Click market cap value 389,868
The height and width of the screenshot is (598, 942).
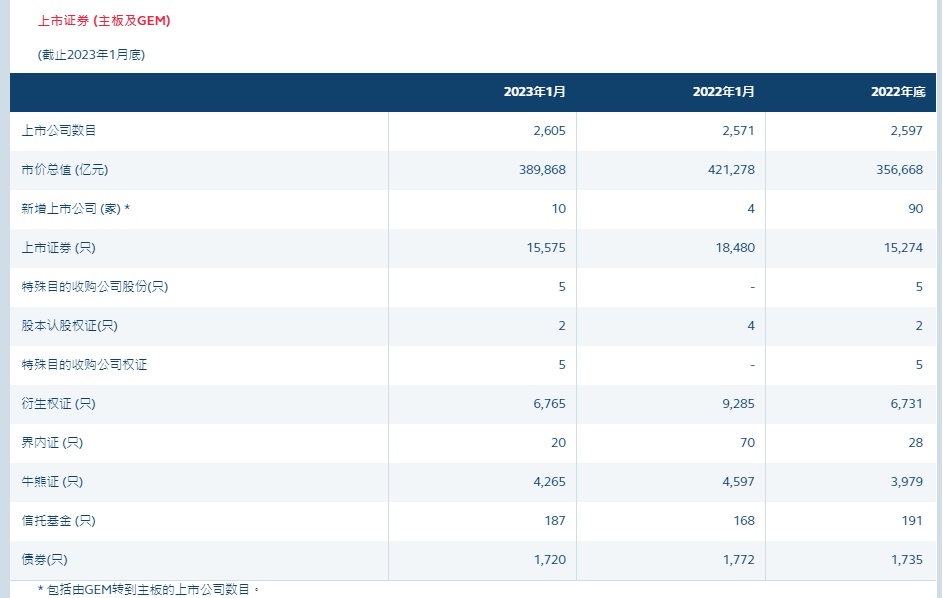pyautogui.click(x=542, y=169)
